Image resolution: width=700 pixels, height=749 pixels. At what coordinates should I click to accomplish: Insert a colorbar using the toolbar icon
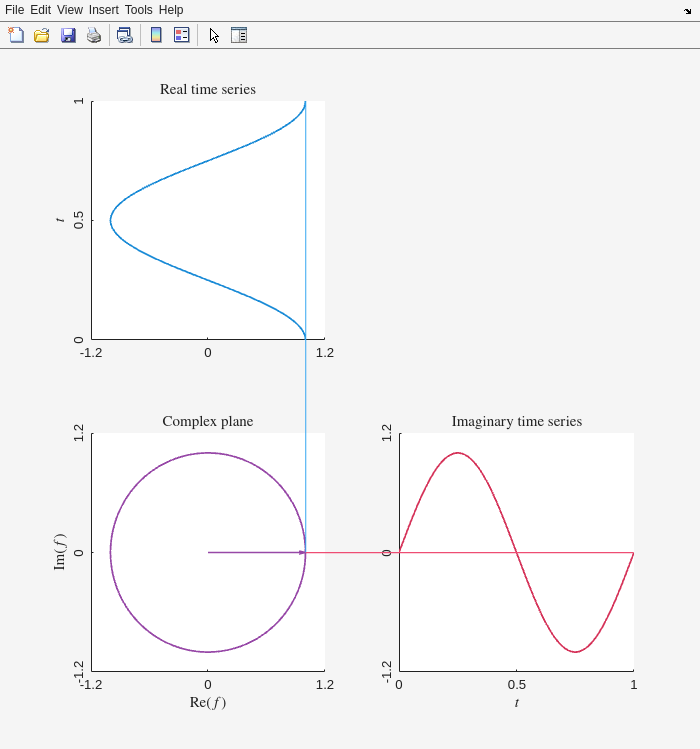click(156, 35)
